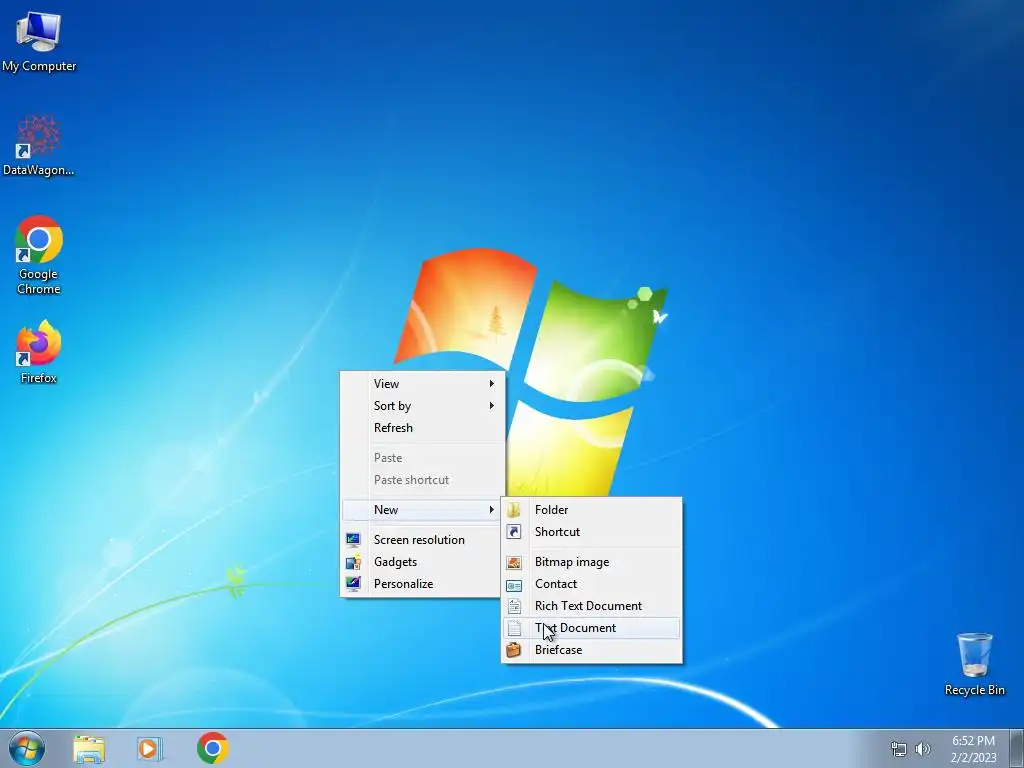The width and height of the screenshot is (1024, 768).
Task: Open the clock showing 6:52 PM
Action: click(x=973, y=749)
